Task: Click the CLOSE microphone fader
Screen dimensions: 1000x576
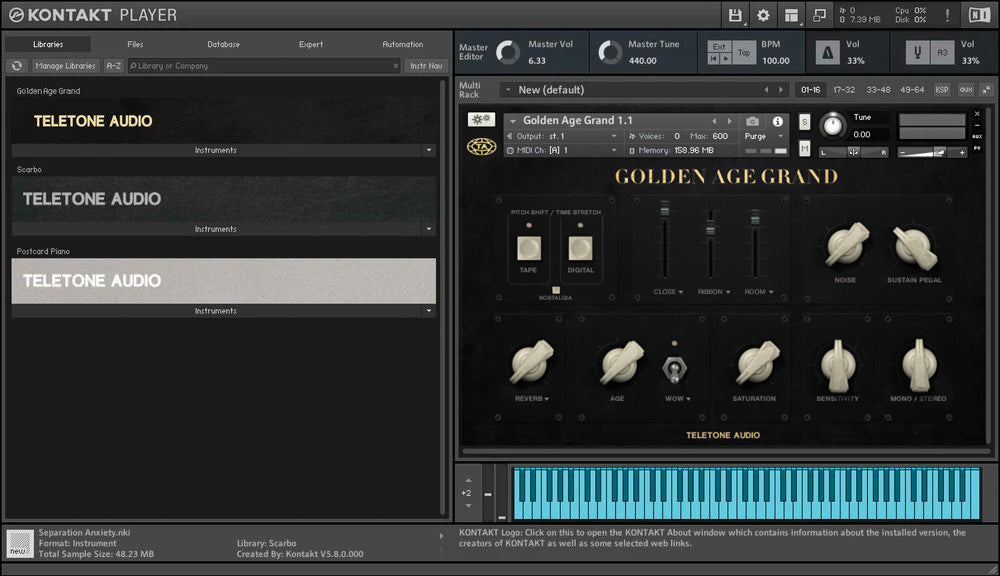Action: (x=663, y=213)
